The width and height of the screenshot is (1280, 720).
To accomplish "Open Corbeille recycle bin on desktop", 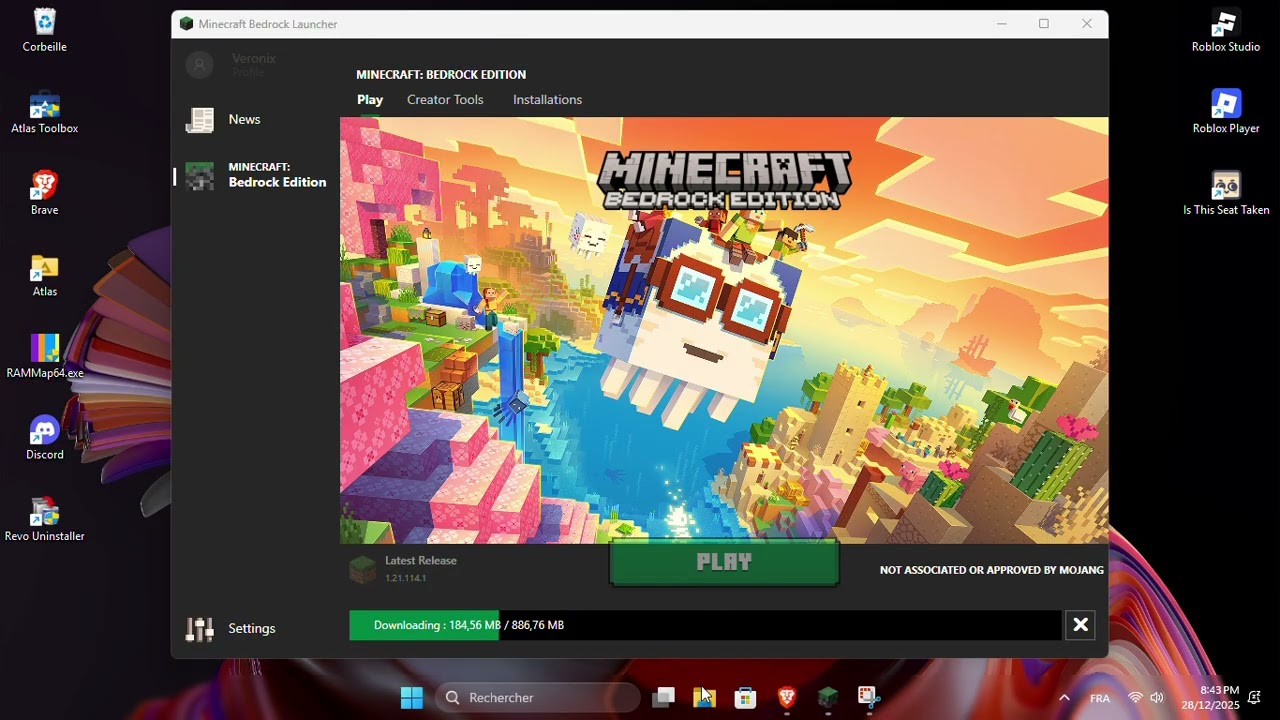I will pos(45,30).
